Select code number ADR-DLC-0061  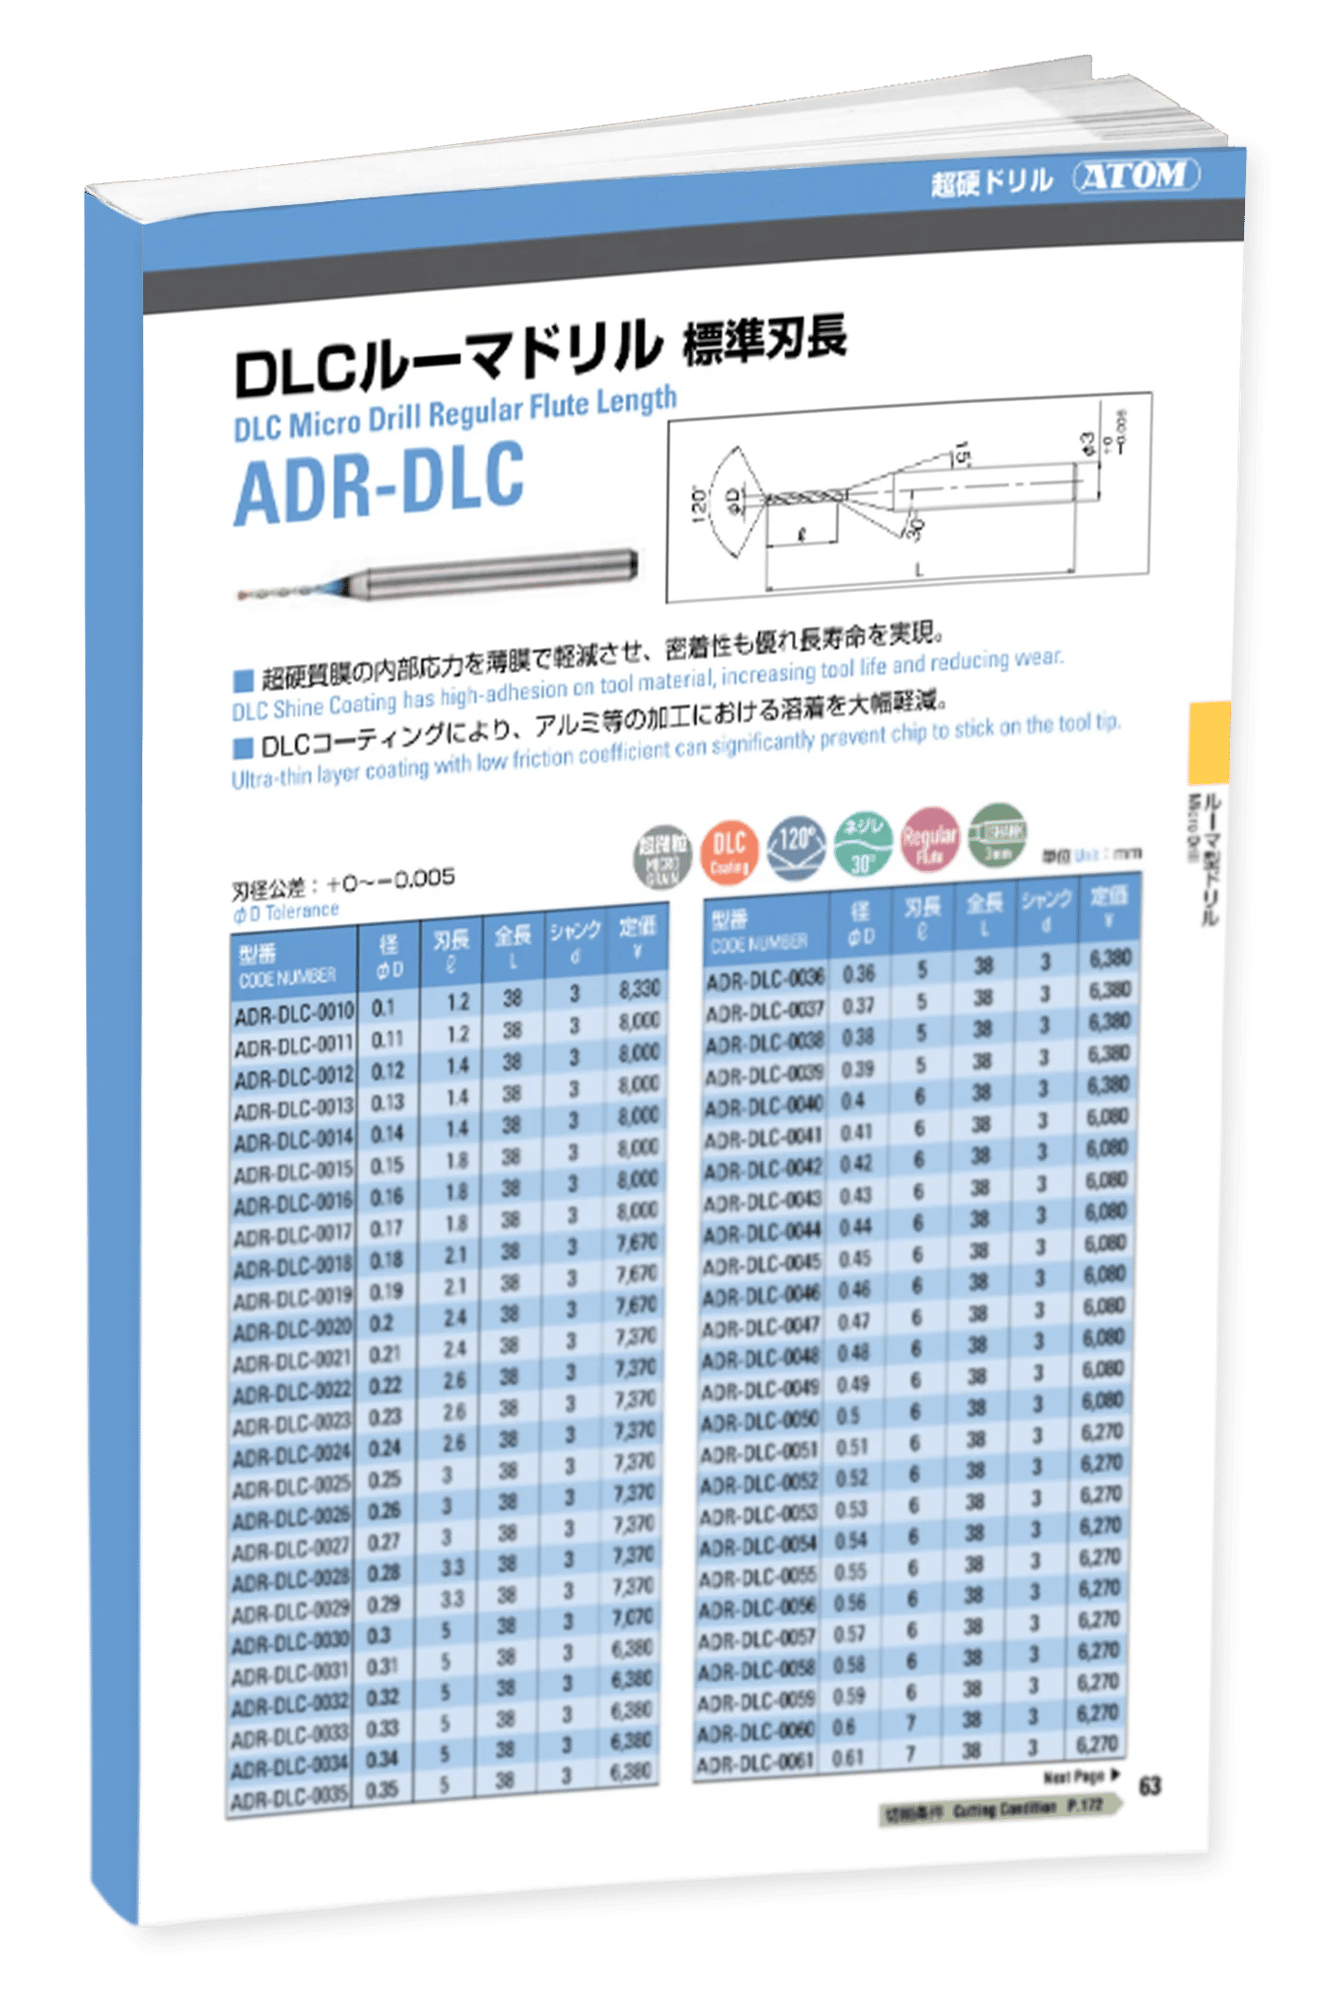(x=755, y=1764)
